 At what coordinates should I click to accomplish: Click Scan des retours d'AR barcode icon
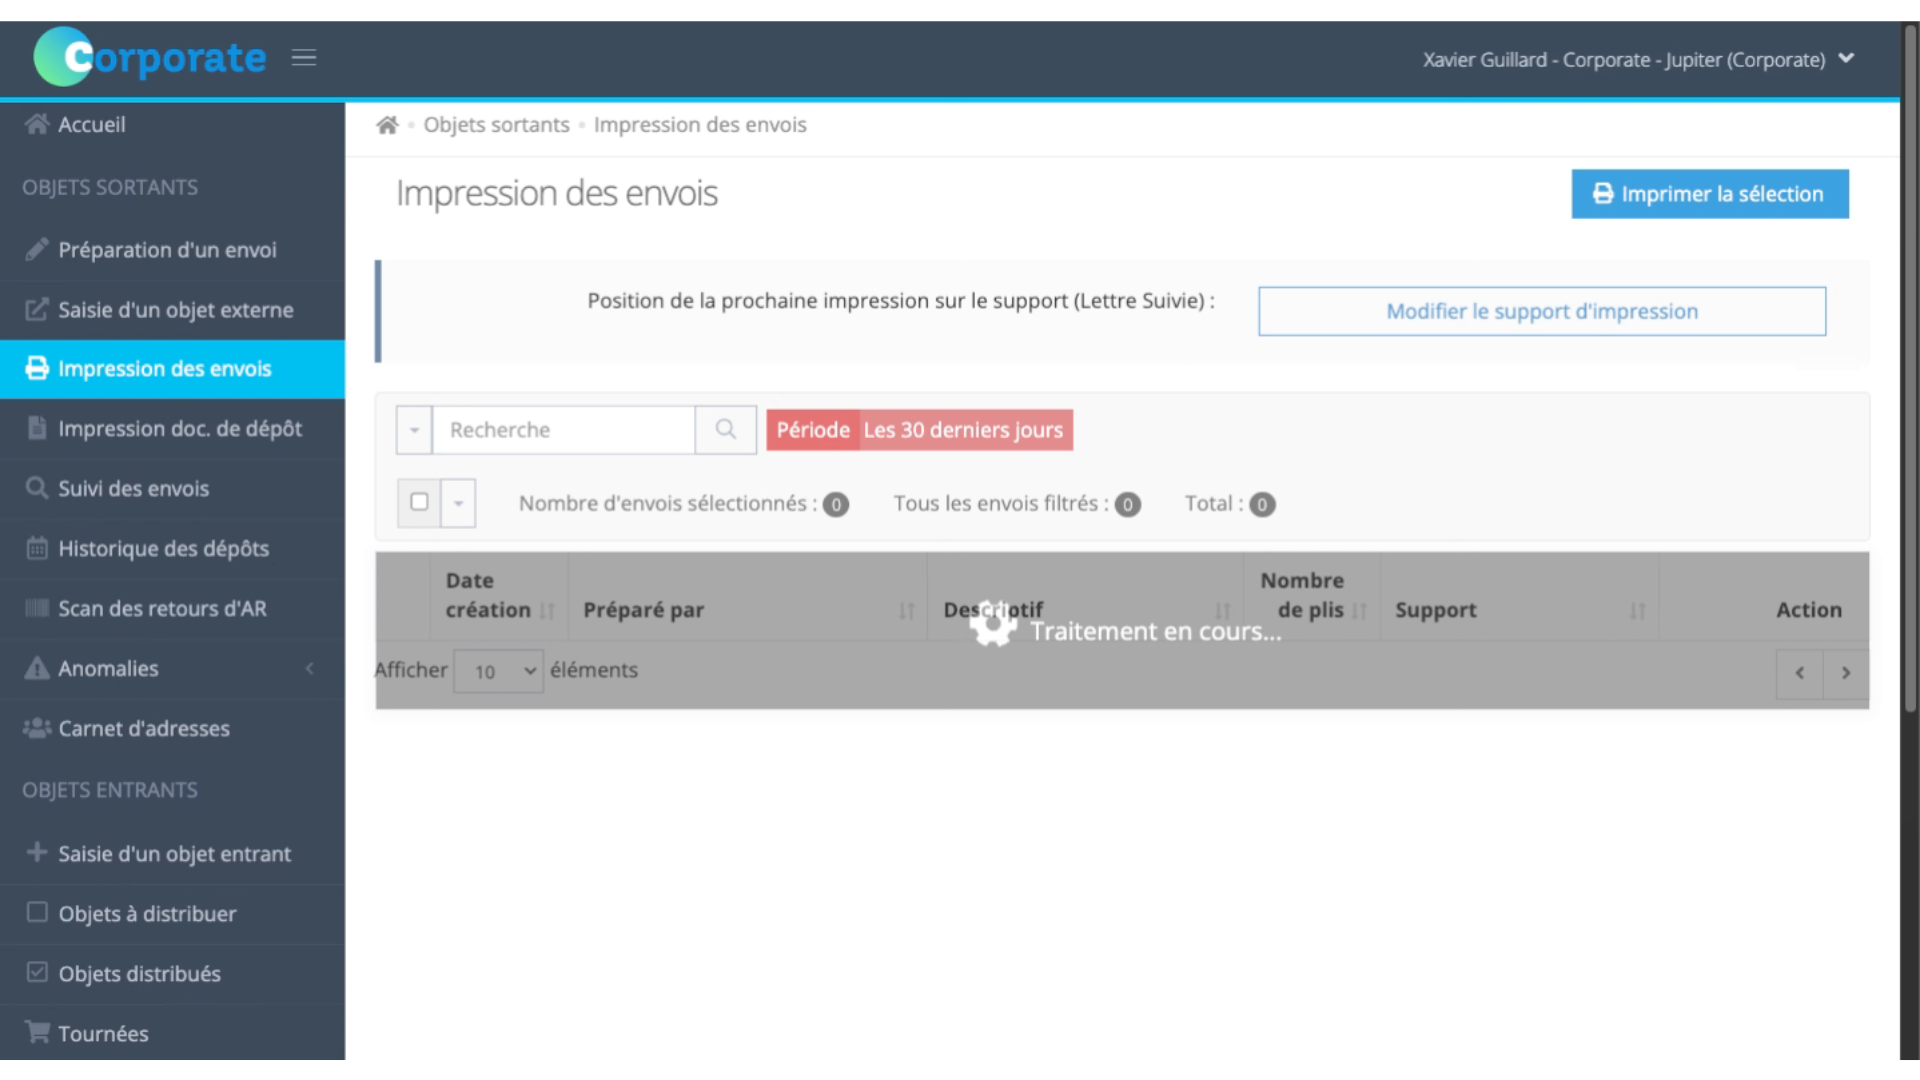(x=37, y=608)
